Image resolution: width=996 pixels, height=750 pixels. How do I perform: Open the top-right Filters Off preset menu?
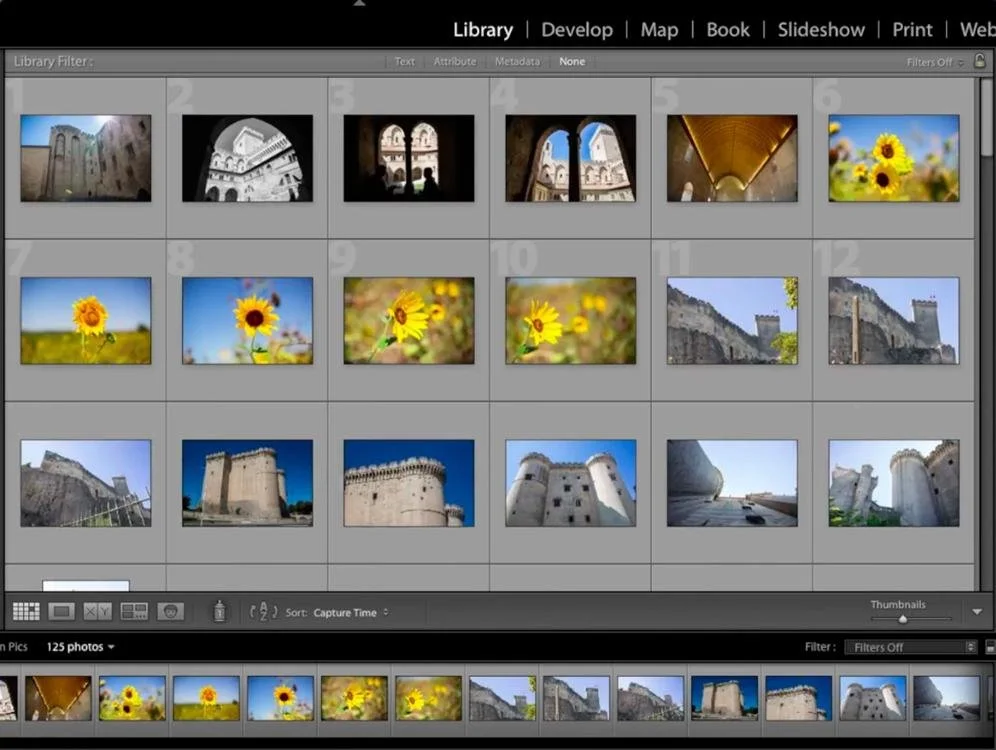click(935, 62)
